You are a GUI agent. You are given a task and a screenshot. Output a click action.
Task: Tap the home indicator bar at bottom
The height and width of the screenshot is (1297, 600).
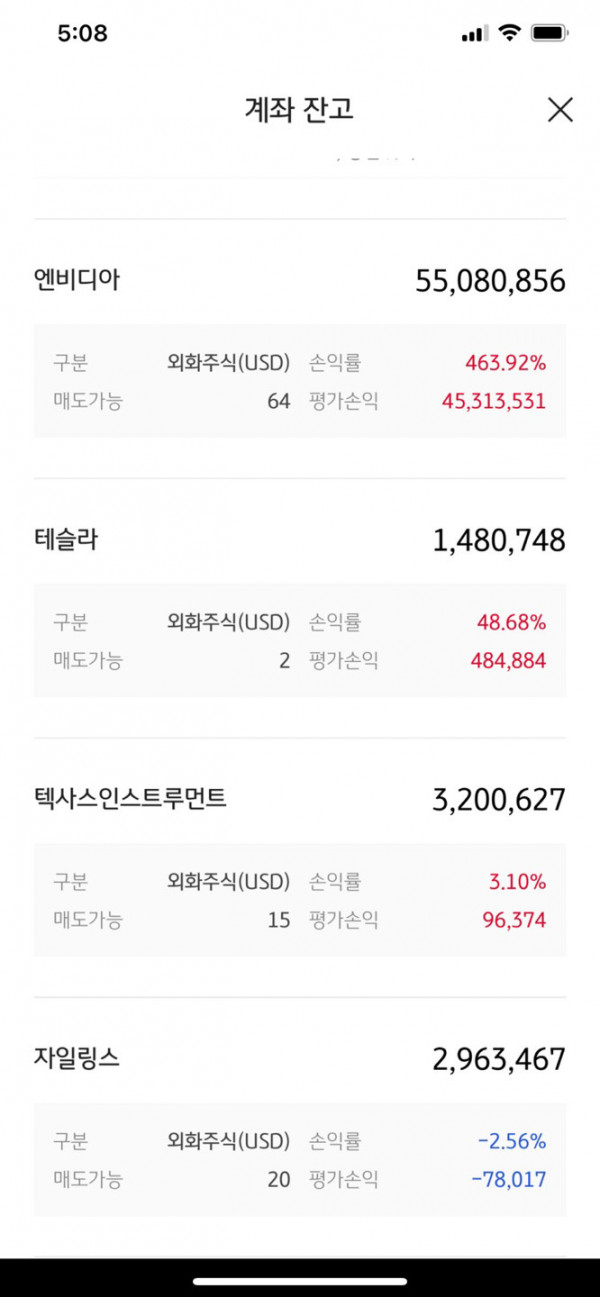click(300, 1281)
